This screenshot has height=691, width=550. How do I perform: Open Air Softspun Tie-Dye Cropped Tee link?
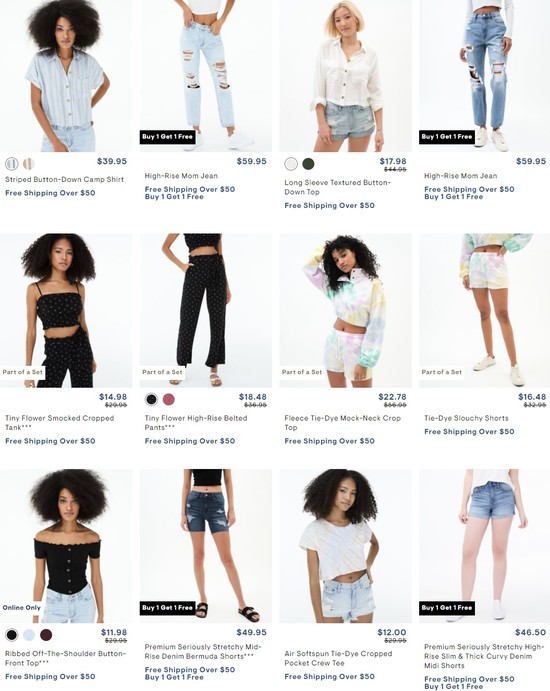pos(338,658)
